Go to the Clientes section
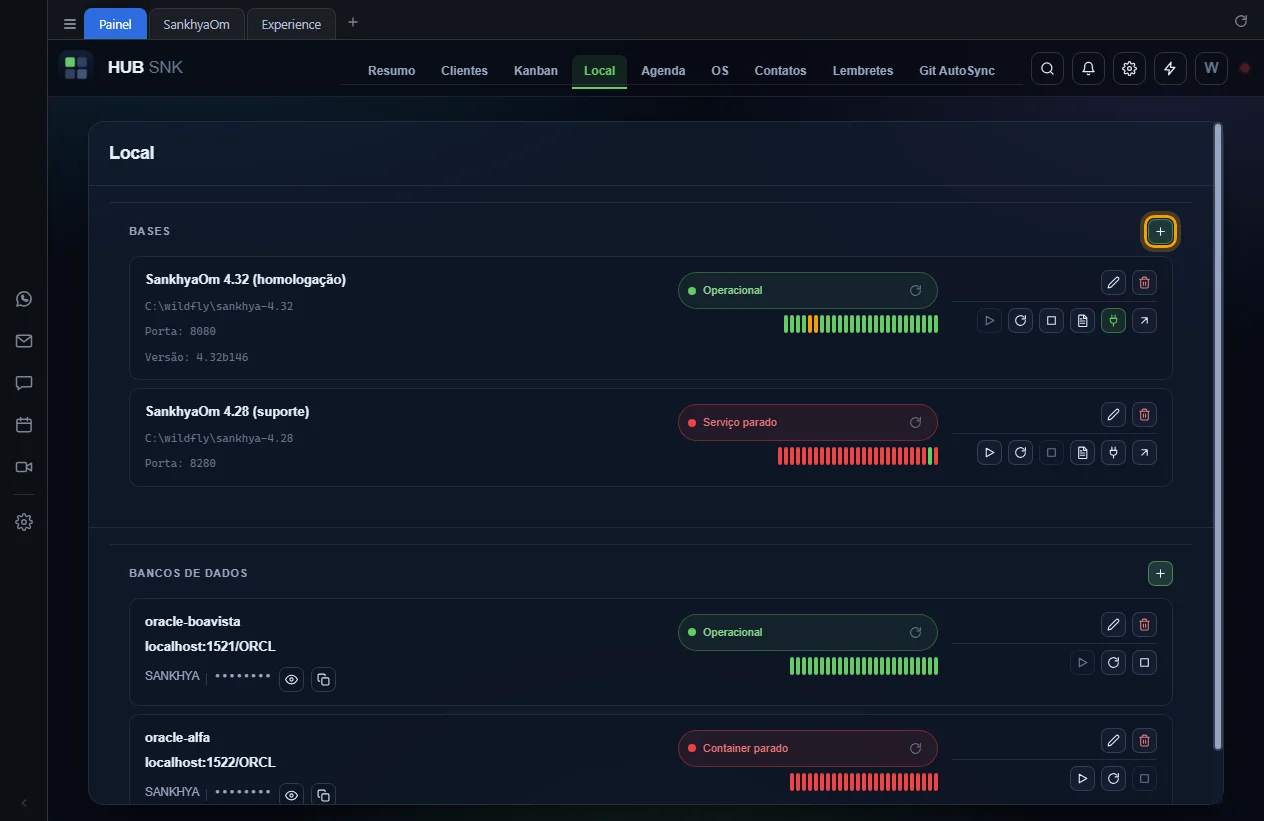This screenshot has height=821, width=1264. (464, 71)
